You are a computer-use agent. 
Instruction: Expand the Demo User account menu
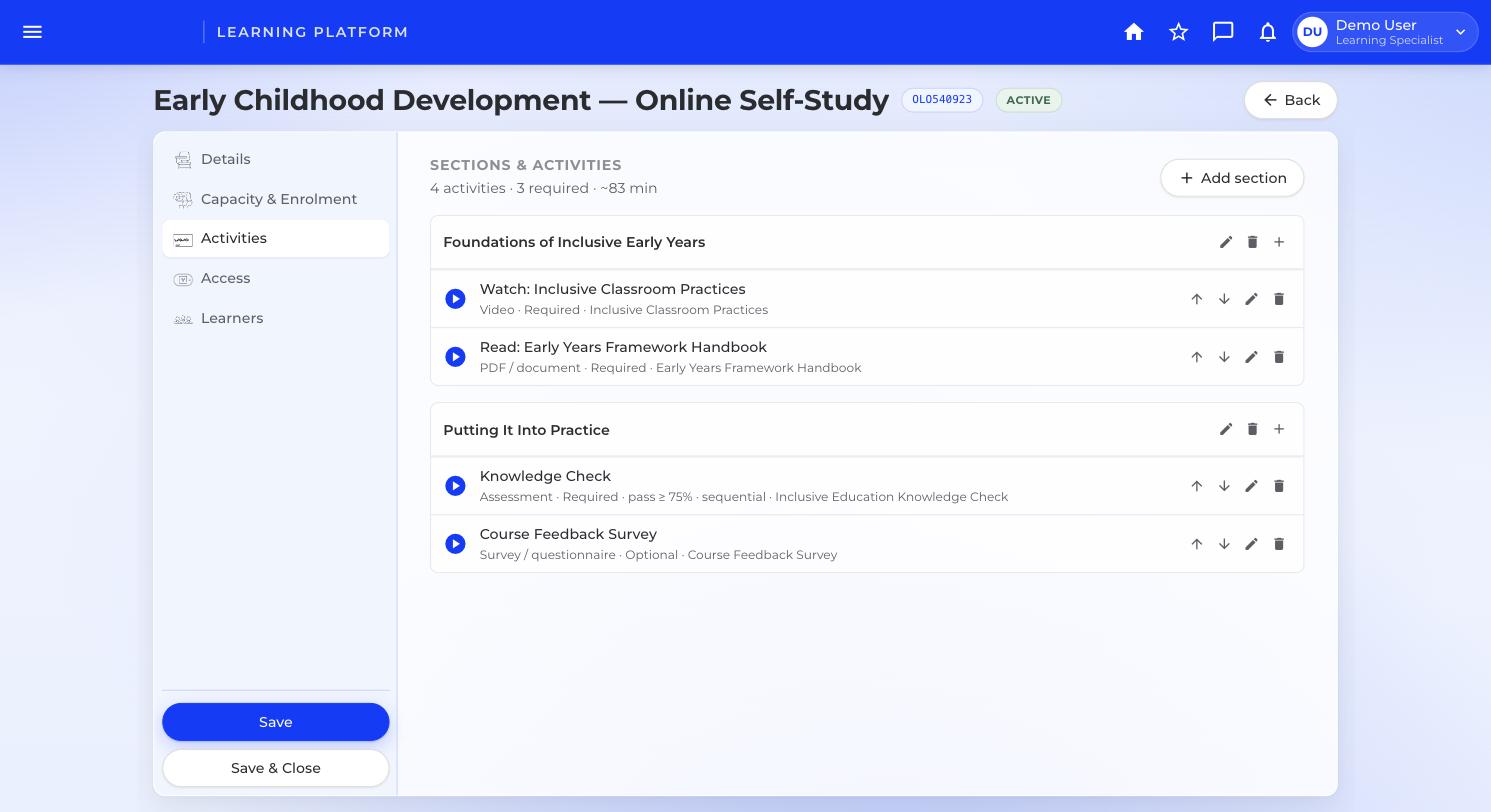tap(1385, 32)
